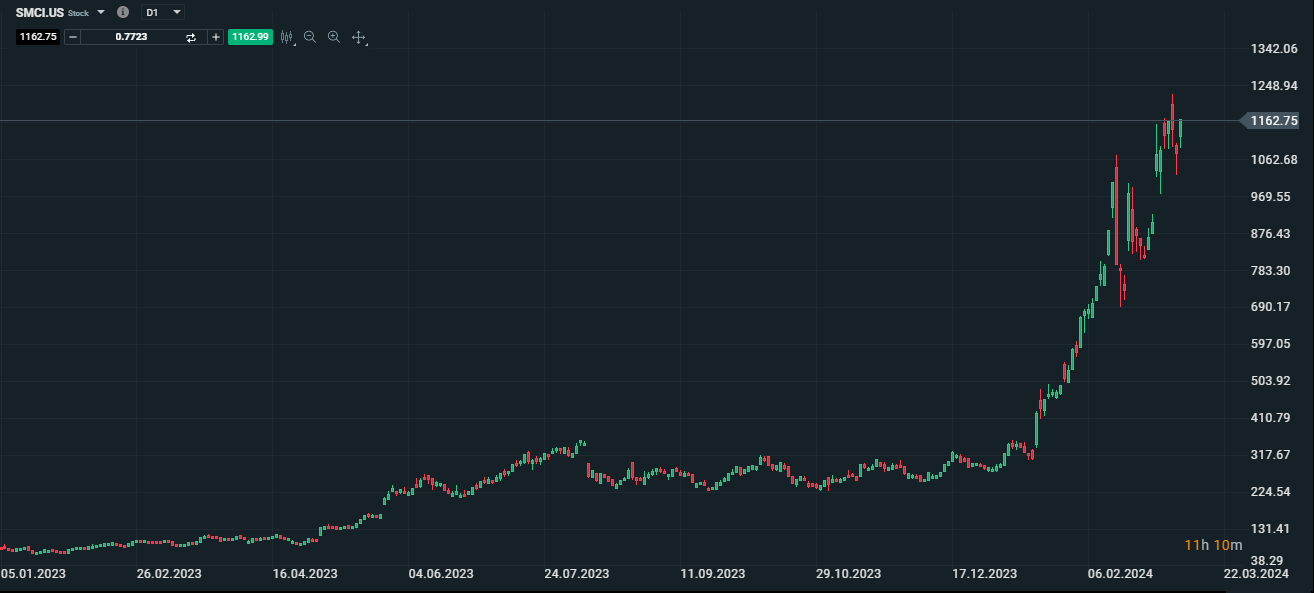Click the 16.04.2023 date label
Image resolution: width=1314 pixels, height=593 pixels.
pyautogui.click(x=305, y=574)
